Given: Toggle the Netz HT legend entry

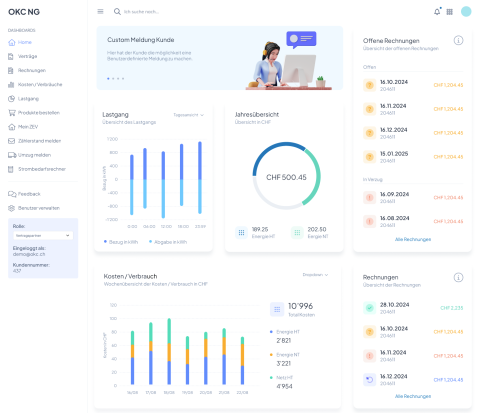Looking at the screenshot, I should tap(281, 378).
